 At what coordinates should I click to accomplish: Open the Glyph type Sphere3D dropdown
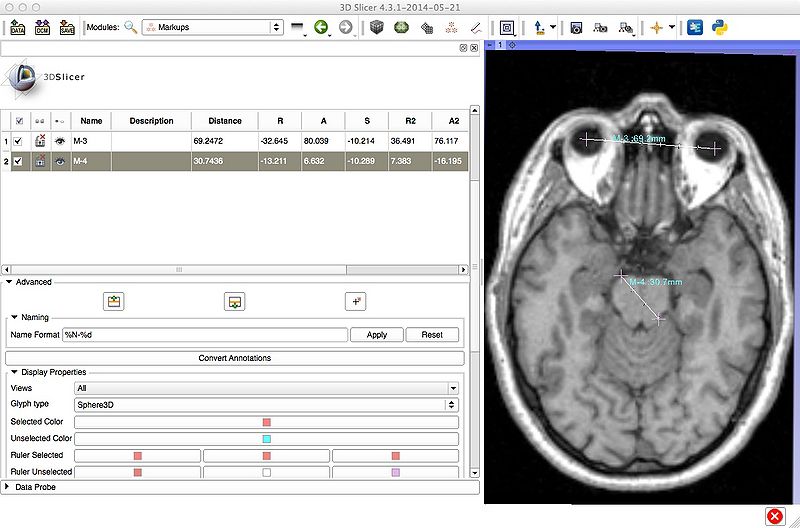coord(266,405)
